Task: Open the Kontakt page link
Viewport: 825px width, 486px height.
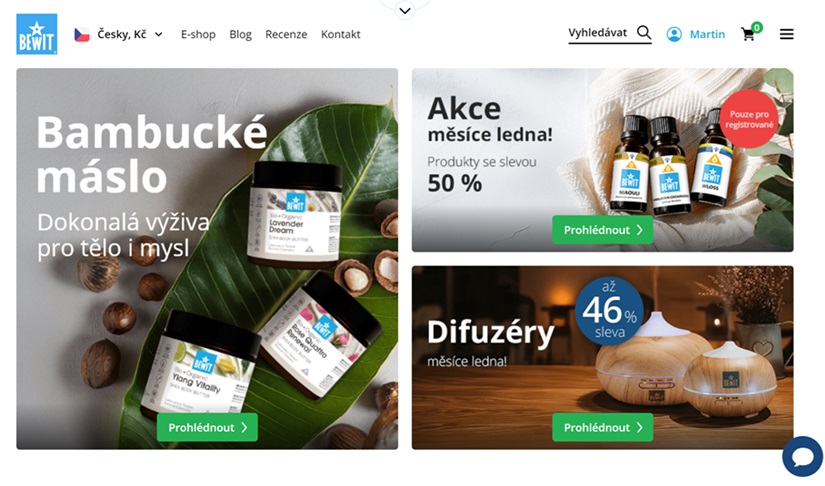Action: 340,34
